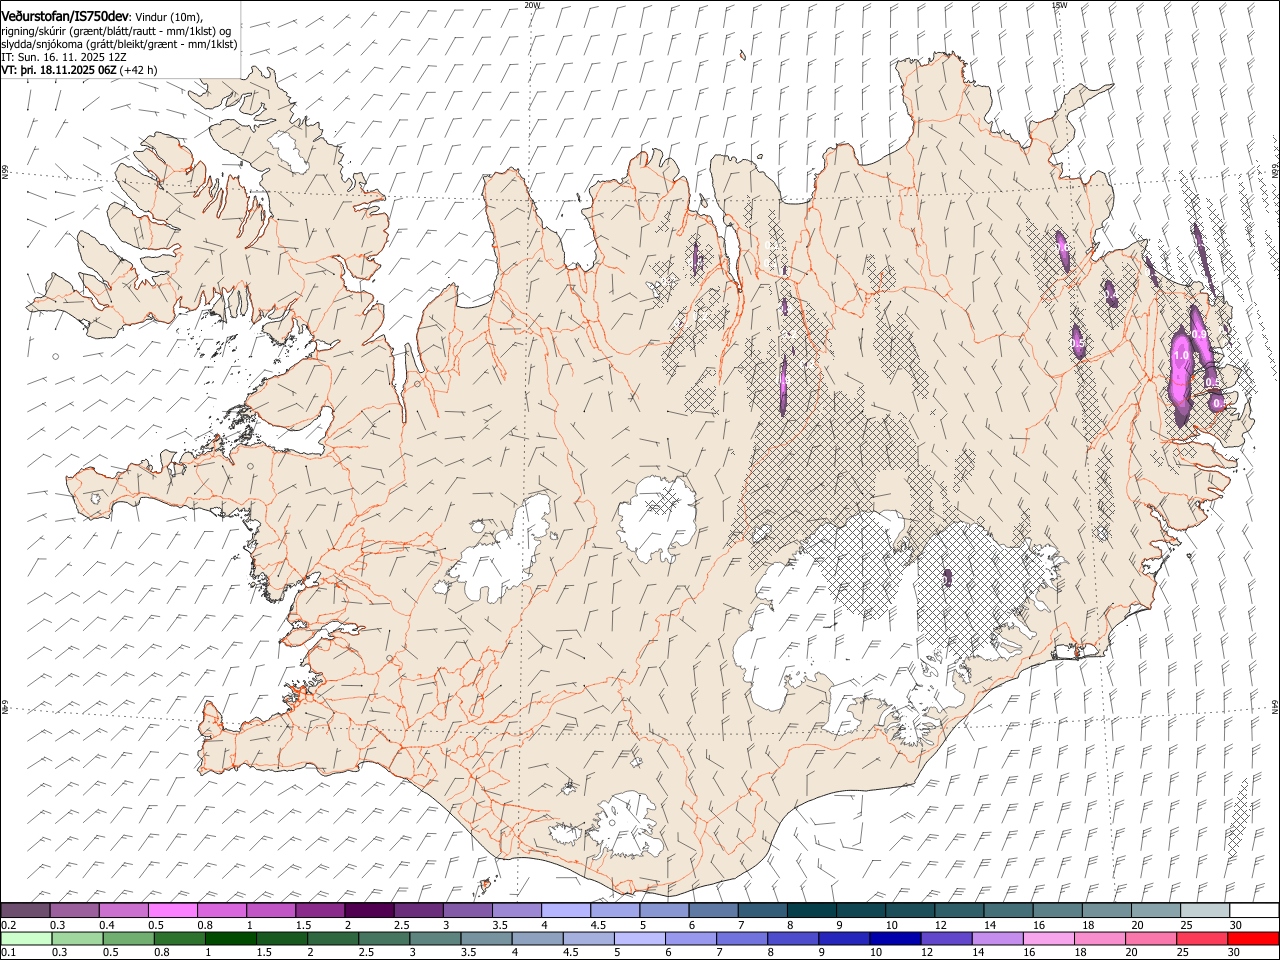Select the bright red rain swatch labeled 30

tap(1254, 939)
